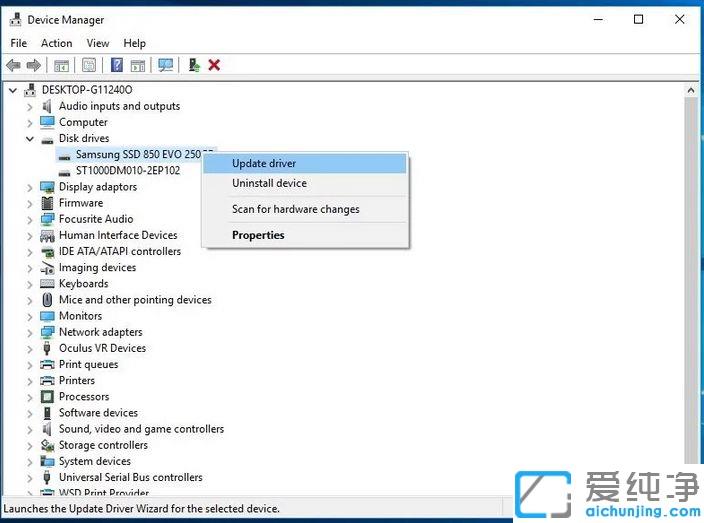Click the blue Help question mark icon
704x523 pixels.
(x=116, y=65)
